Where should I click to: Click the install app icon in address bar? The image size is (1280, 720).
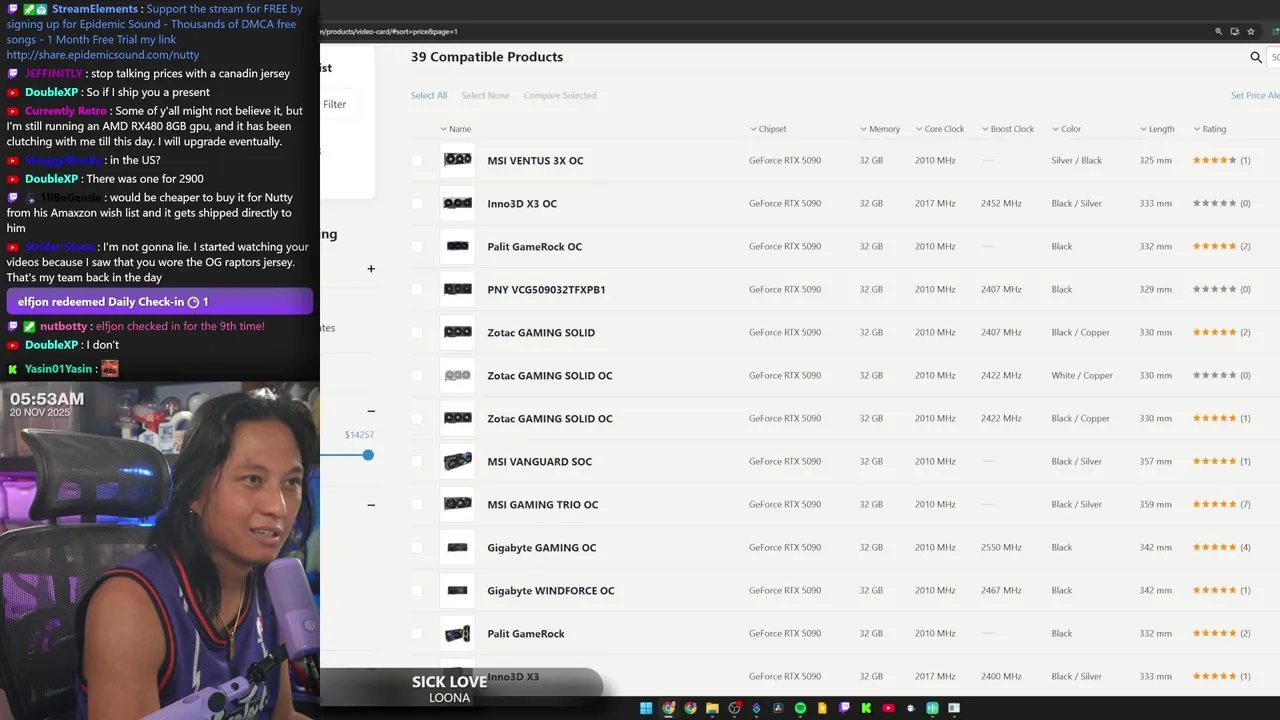[1235, 31]
